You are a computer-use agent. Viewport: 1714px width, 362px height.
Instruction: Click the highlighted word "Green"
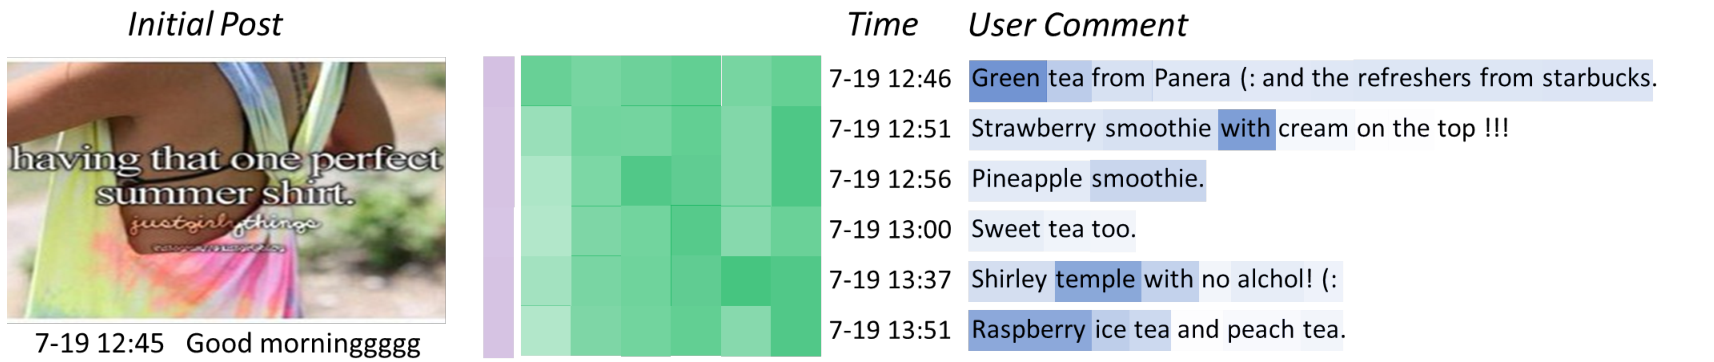tap(1007, 79)
